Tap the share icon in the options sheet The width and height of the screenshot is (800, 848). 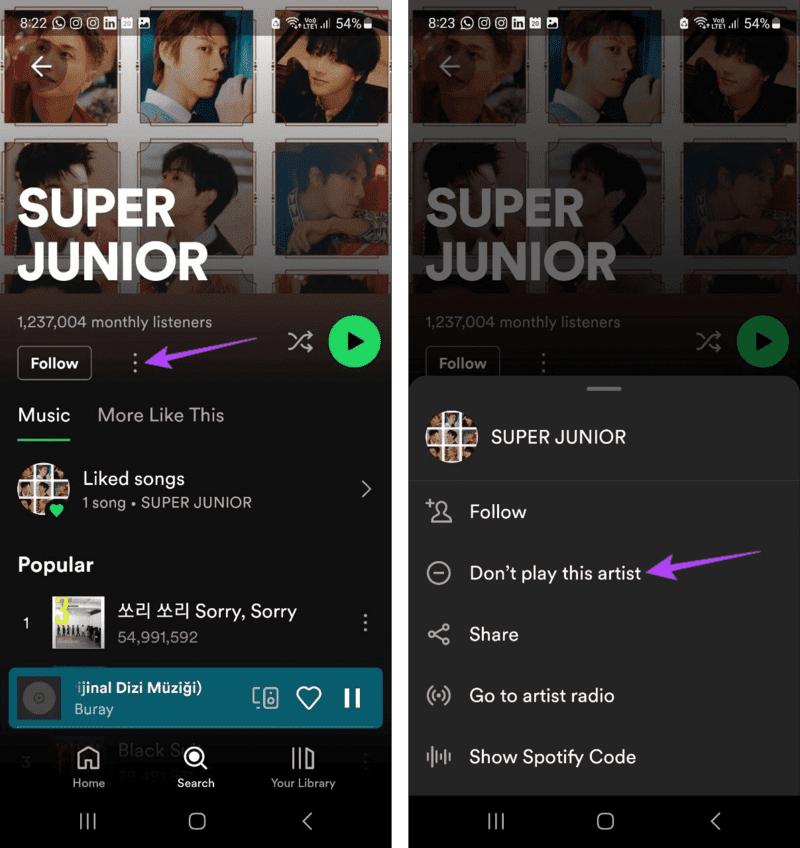click(439, 634)
